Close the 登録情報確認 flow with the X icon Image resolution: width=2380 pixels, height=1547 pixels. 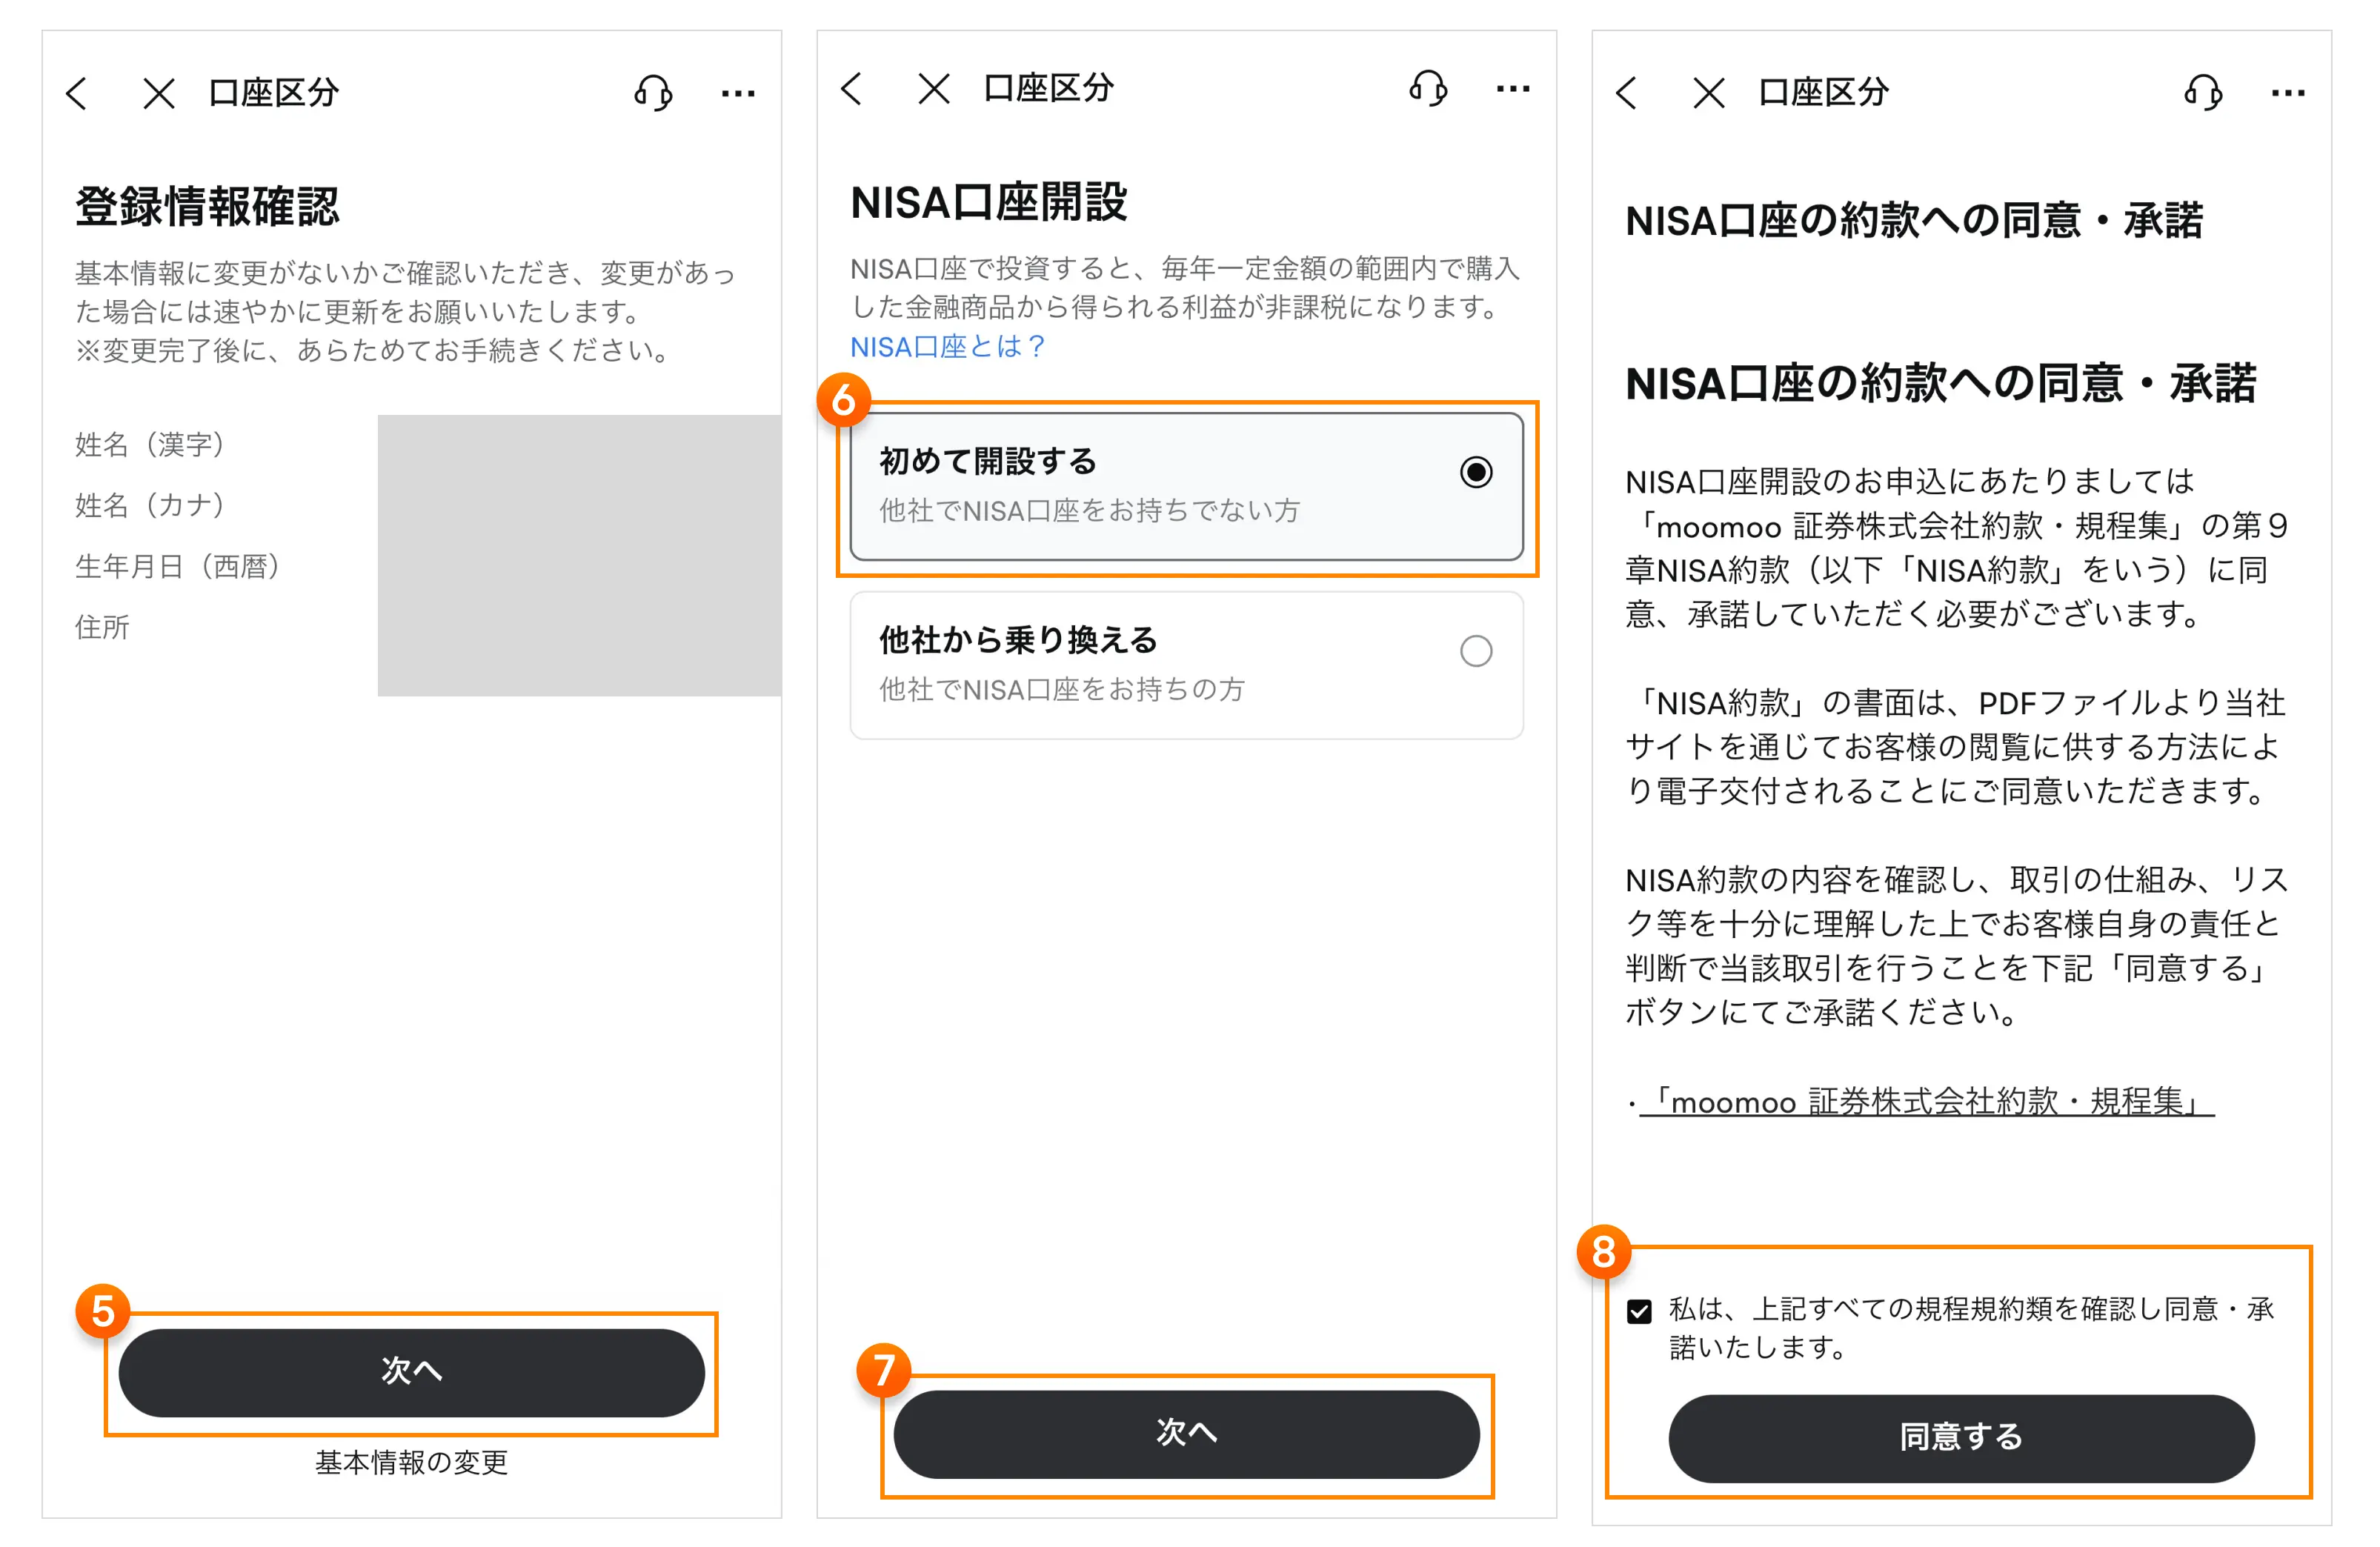pyautogui.click(x=158, y=92)
